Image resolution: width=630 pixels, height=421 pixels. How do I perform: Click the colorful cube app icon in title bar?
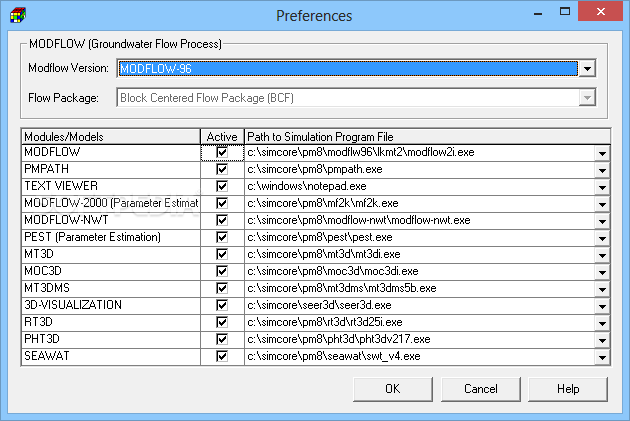tap(18, 15)
